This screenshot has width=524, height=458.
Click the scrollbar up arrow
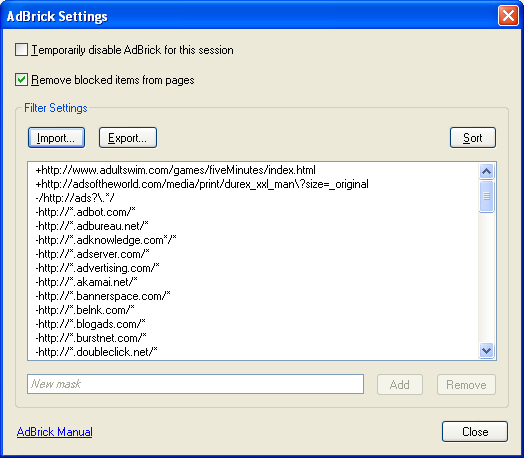(x=486, y=171)
